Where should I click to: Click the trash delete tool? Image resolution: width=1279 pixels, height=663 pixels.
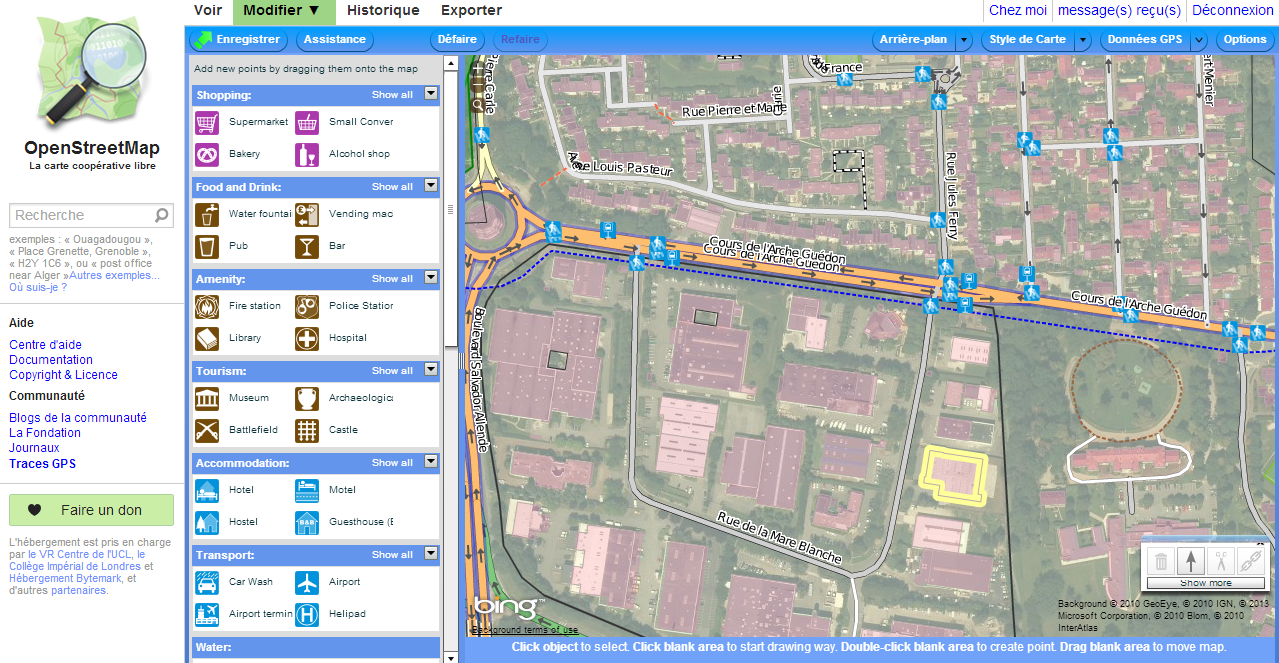(1161, 560)
